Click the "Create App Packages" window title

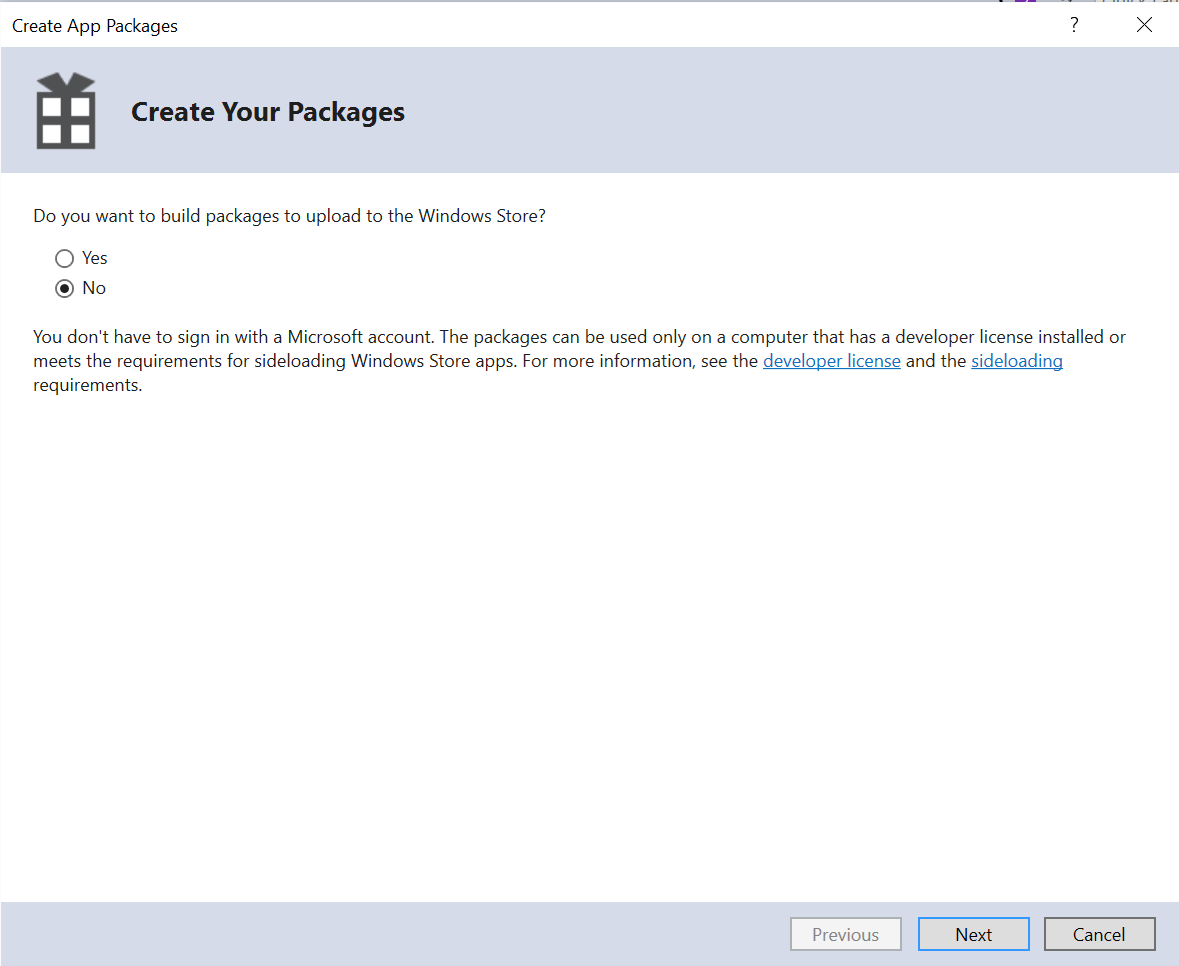click(95, 26)
